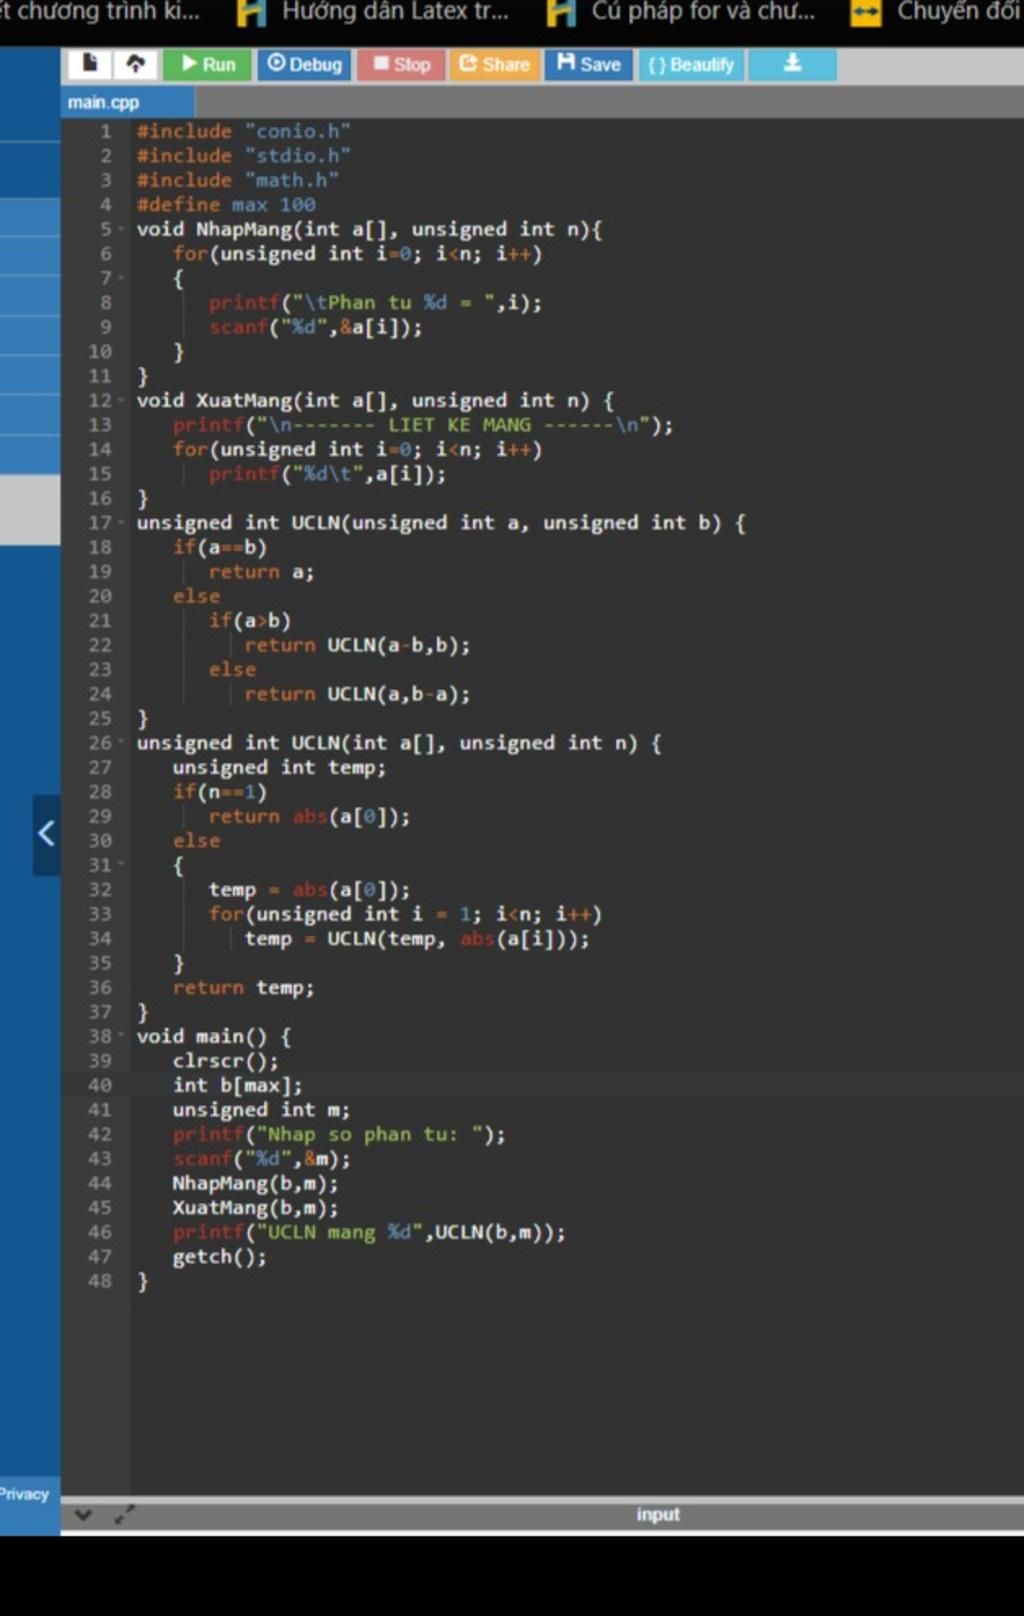Stop program execution
Viewport: 1024px width, 1616px height.
401,64
